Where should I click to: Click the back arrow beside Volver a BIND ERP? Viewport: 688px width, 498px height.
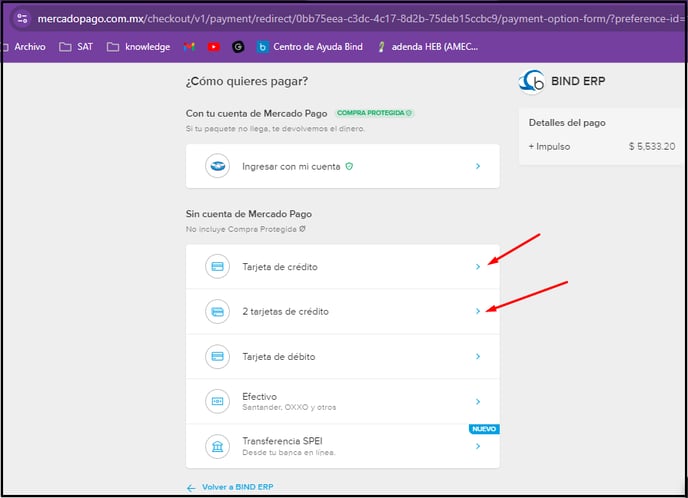tap(191, 488)
